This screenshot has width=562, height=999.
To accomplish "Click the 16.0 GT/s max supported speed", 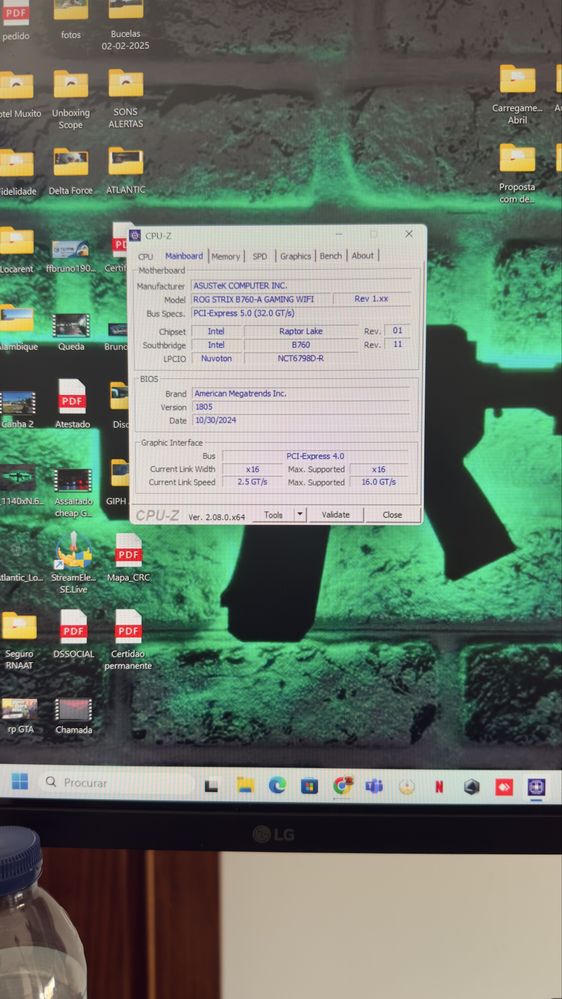I will (378, 482).
